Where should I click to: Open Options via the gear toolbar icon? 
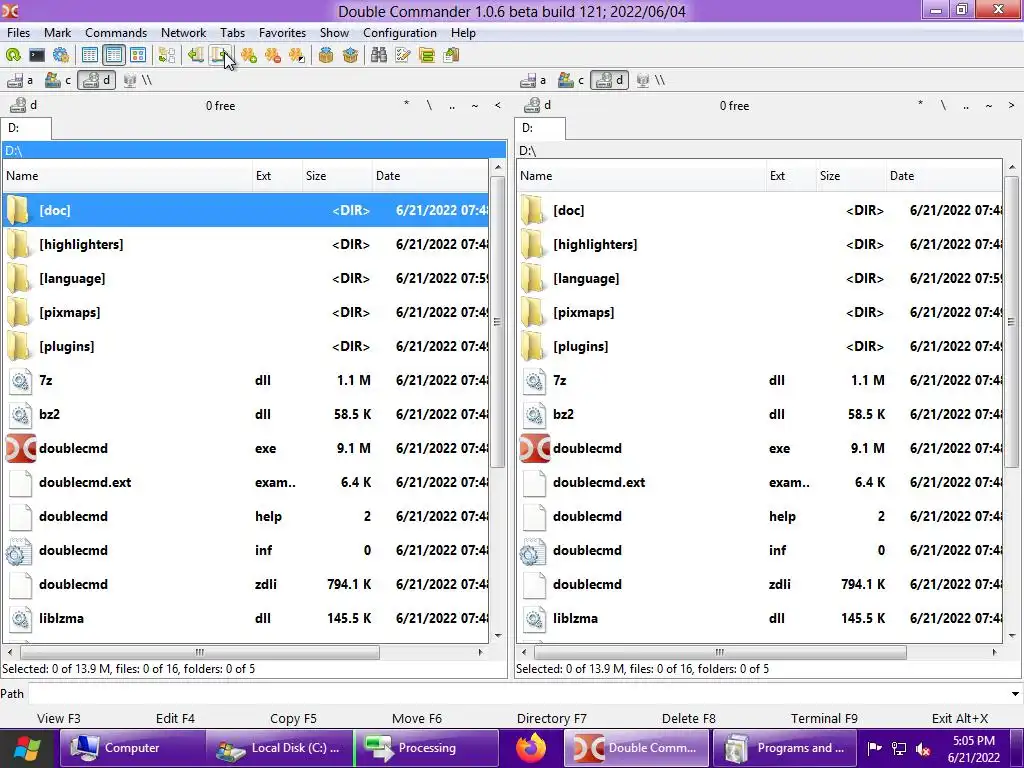point(61,56)
